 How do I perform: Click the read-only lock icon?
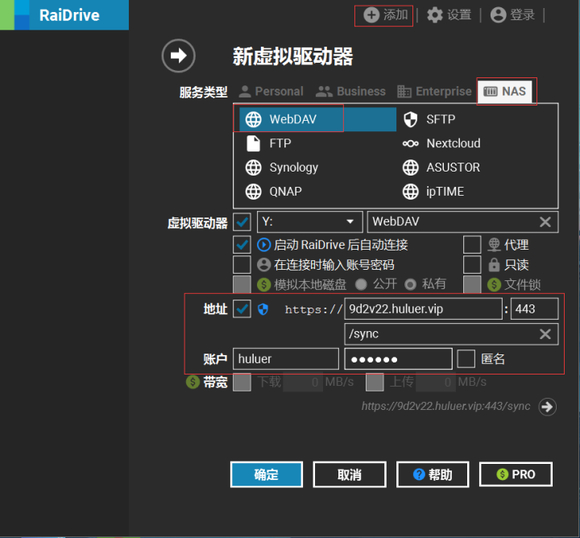[x=494, y=265]
